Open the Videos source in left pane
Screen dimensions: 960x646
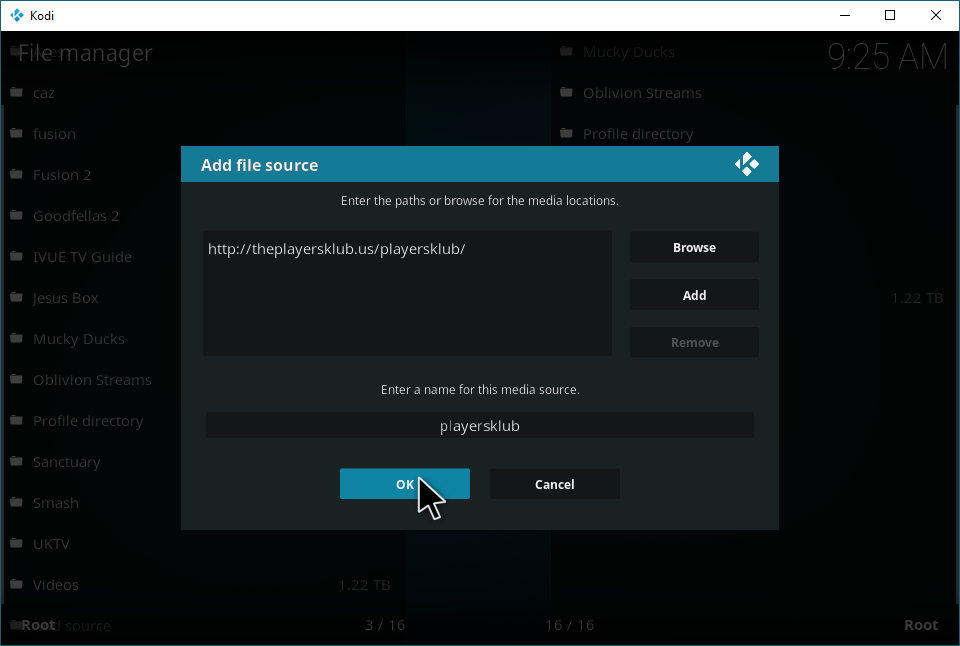(x=56, y=585)
